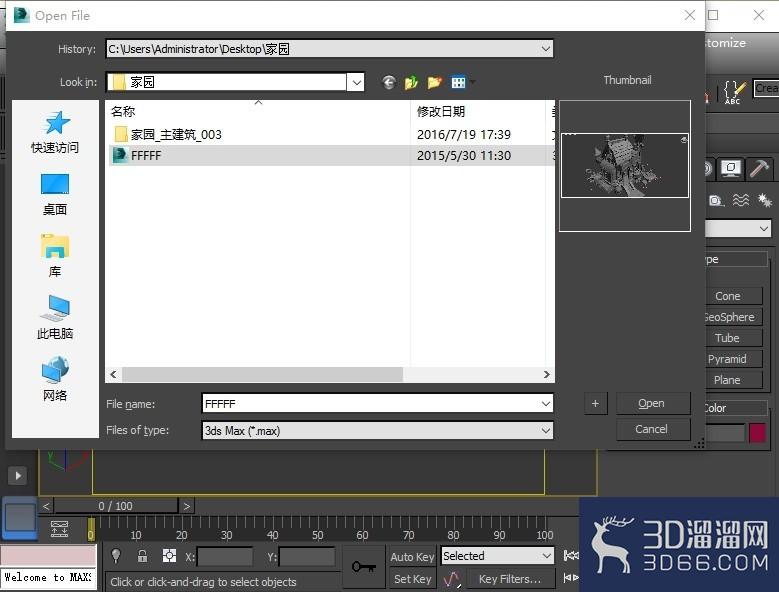Open Network (网络) shortcut
Viewport: 779px width, 592px height.
tap(55, 379)
